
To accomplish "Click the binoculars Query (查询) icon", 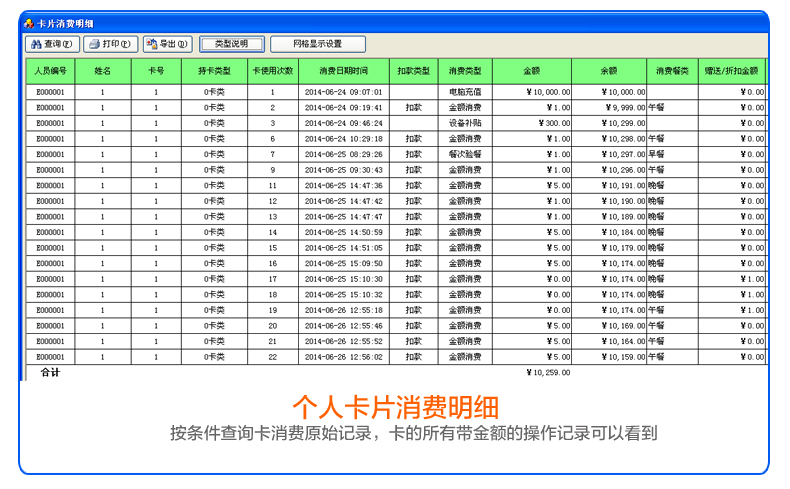I will point(36,44).
